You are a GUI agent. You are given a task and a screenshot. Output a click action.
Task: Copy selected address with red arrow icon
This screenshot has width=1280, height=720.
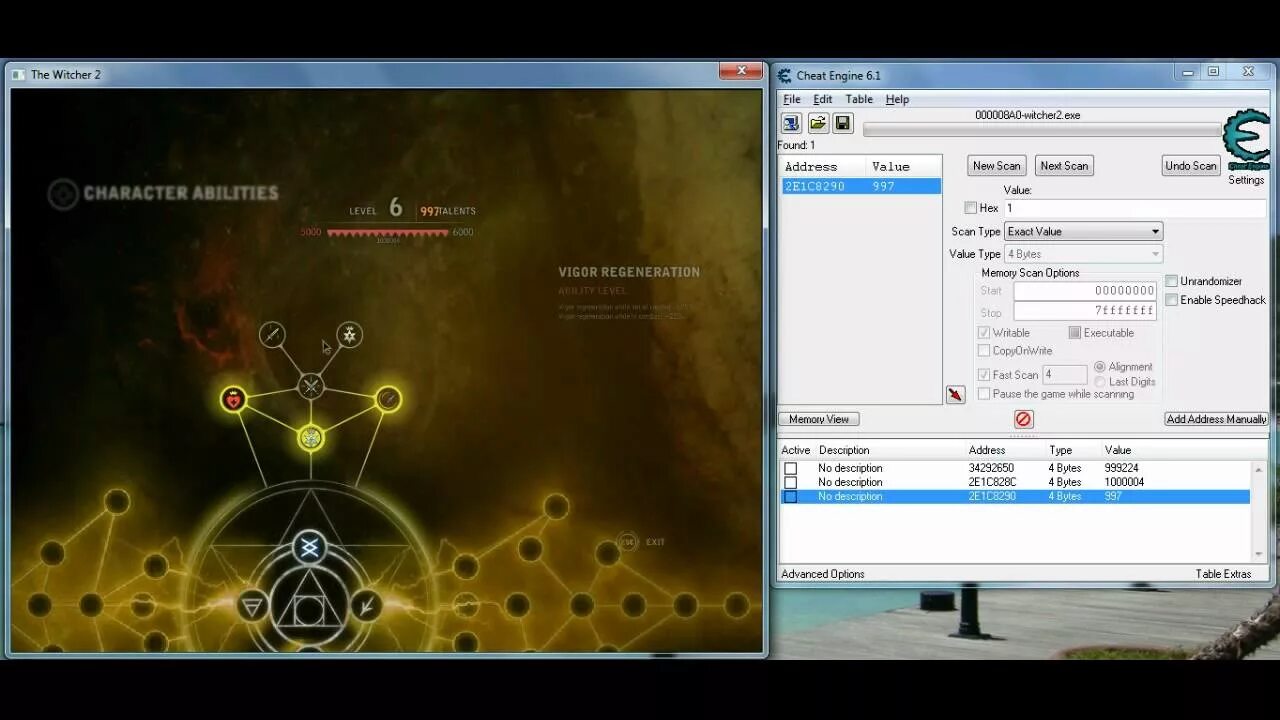point(956,395)
